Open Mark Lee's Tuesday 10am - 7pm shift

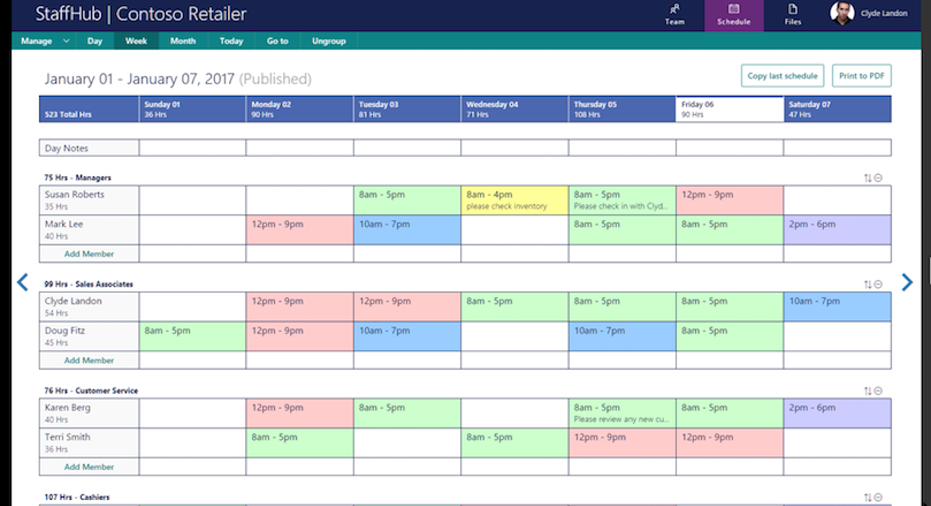[407, 230]
